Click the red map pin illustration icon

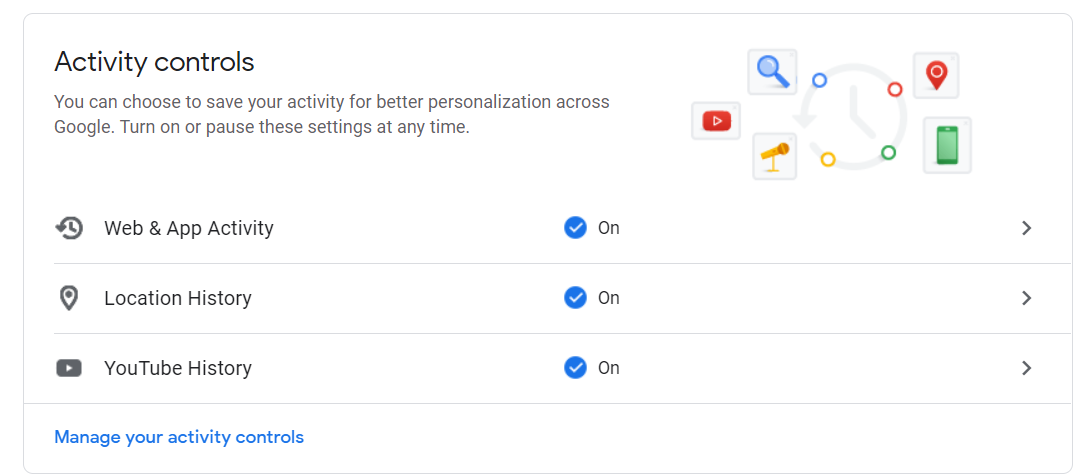[936, 75]
